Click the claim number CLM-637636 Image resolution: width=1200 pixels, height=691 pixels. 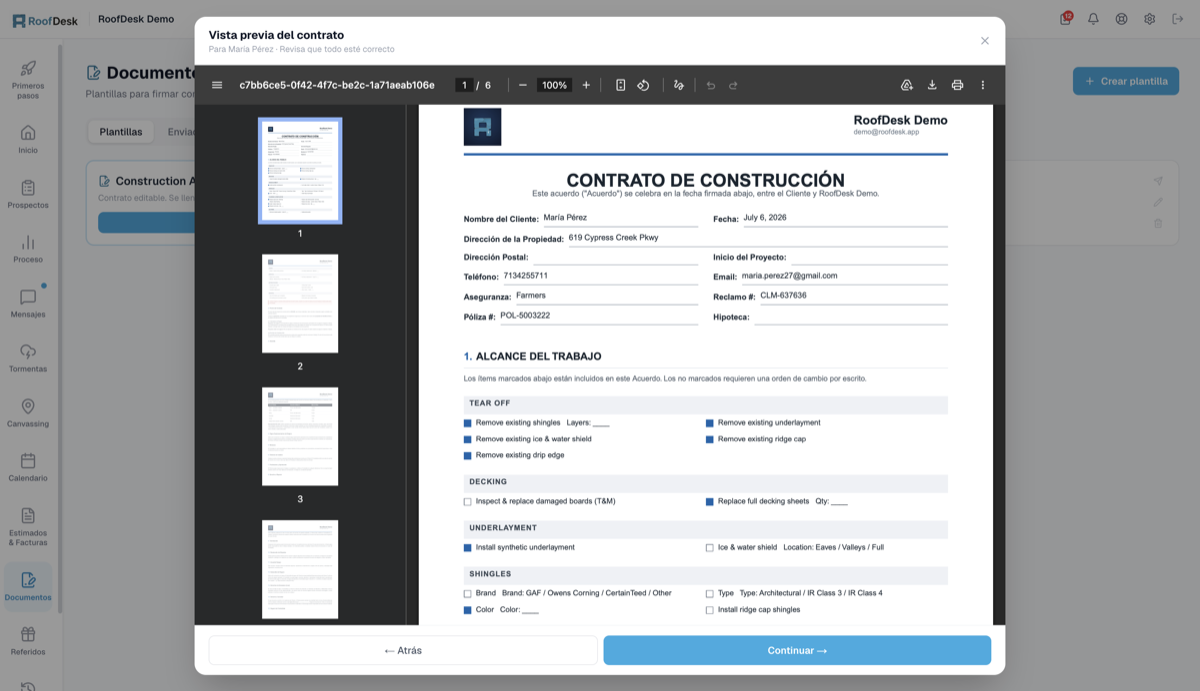(x=783, y=295)
